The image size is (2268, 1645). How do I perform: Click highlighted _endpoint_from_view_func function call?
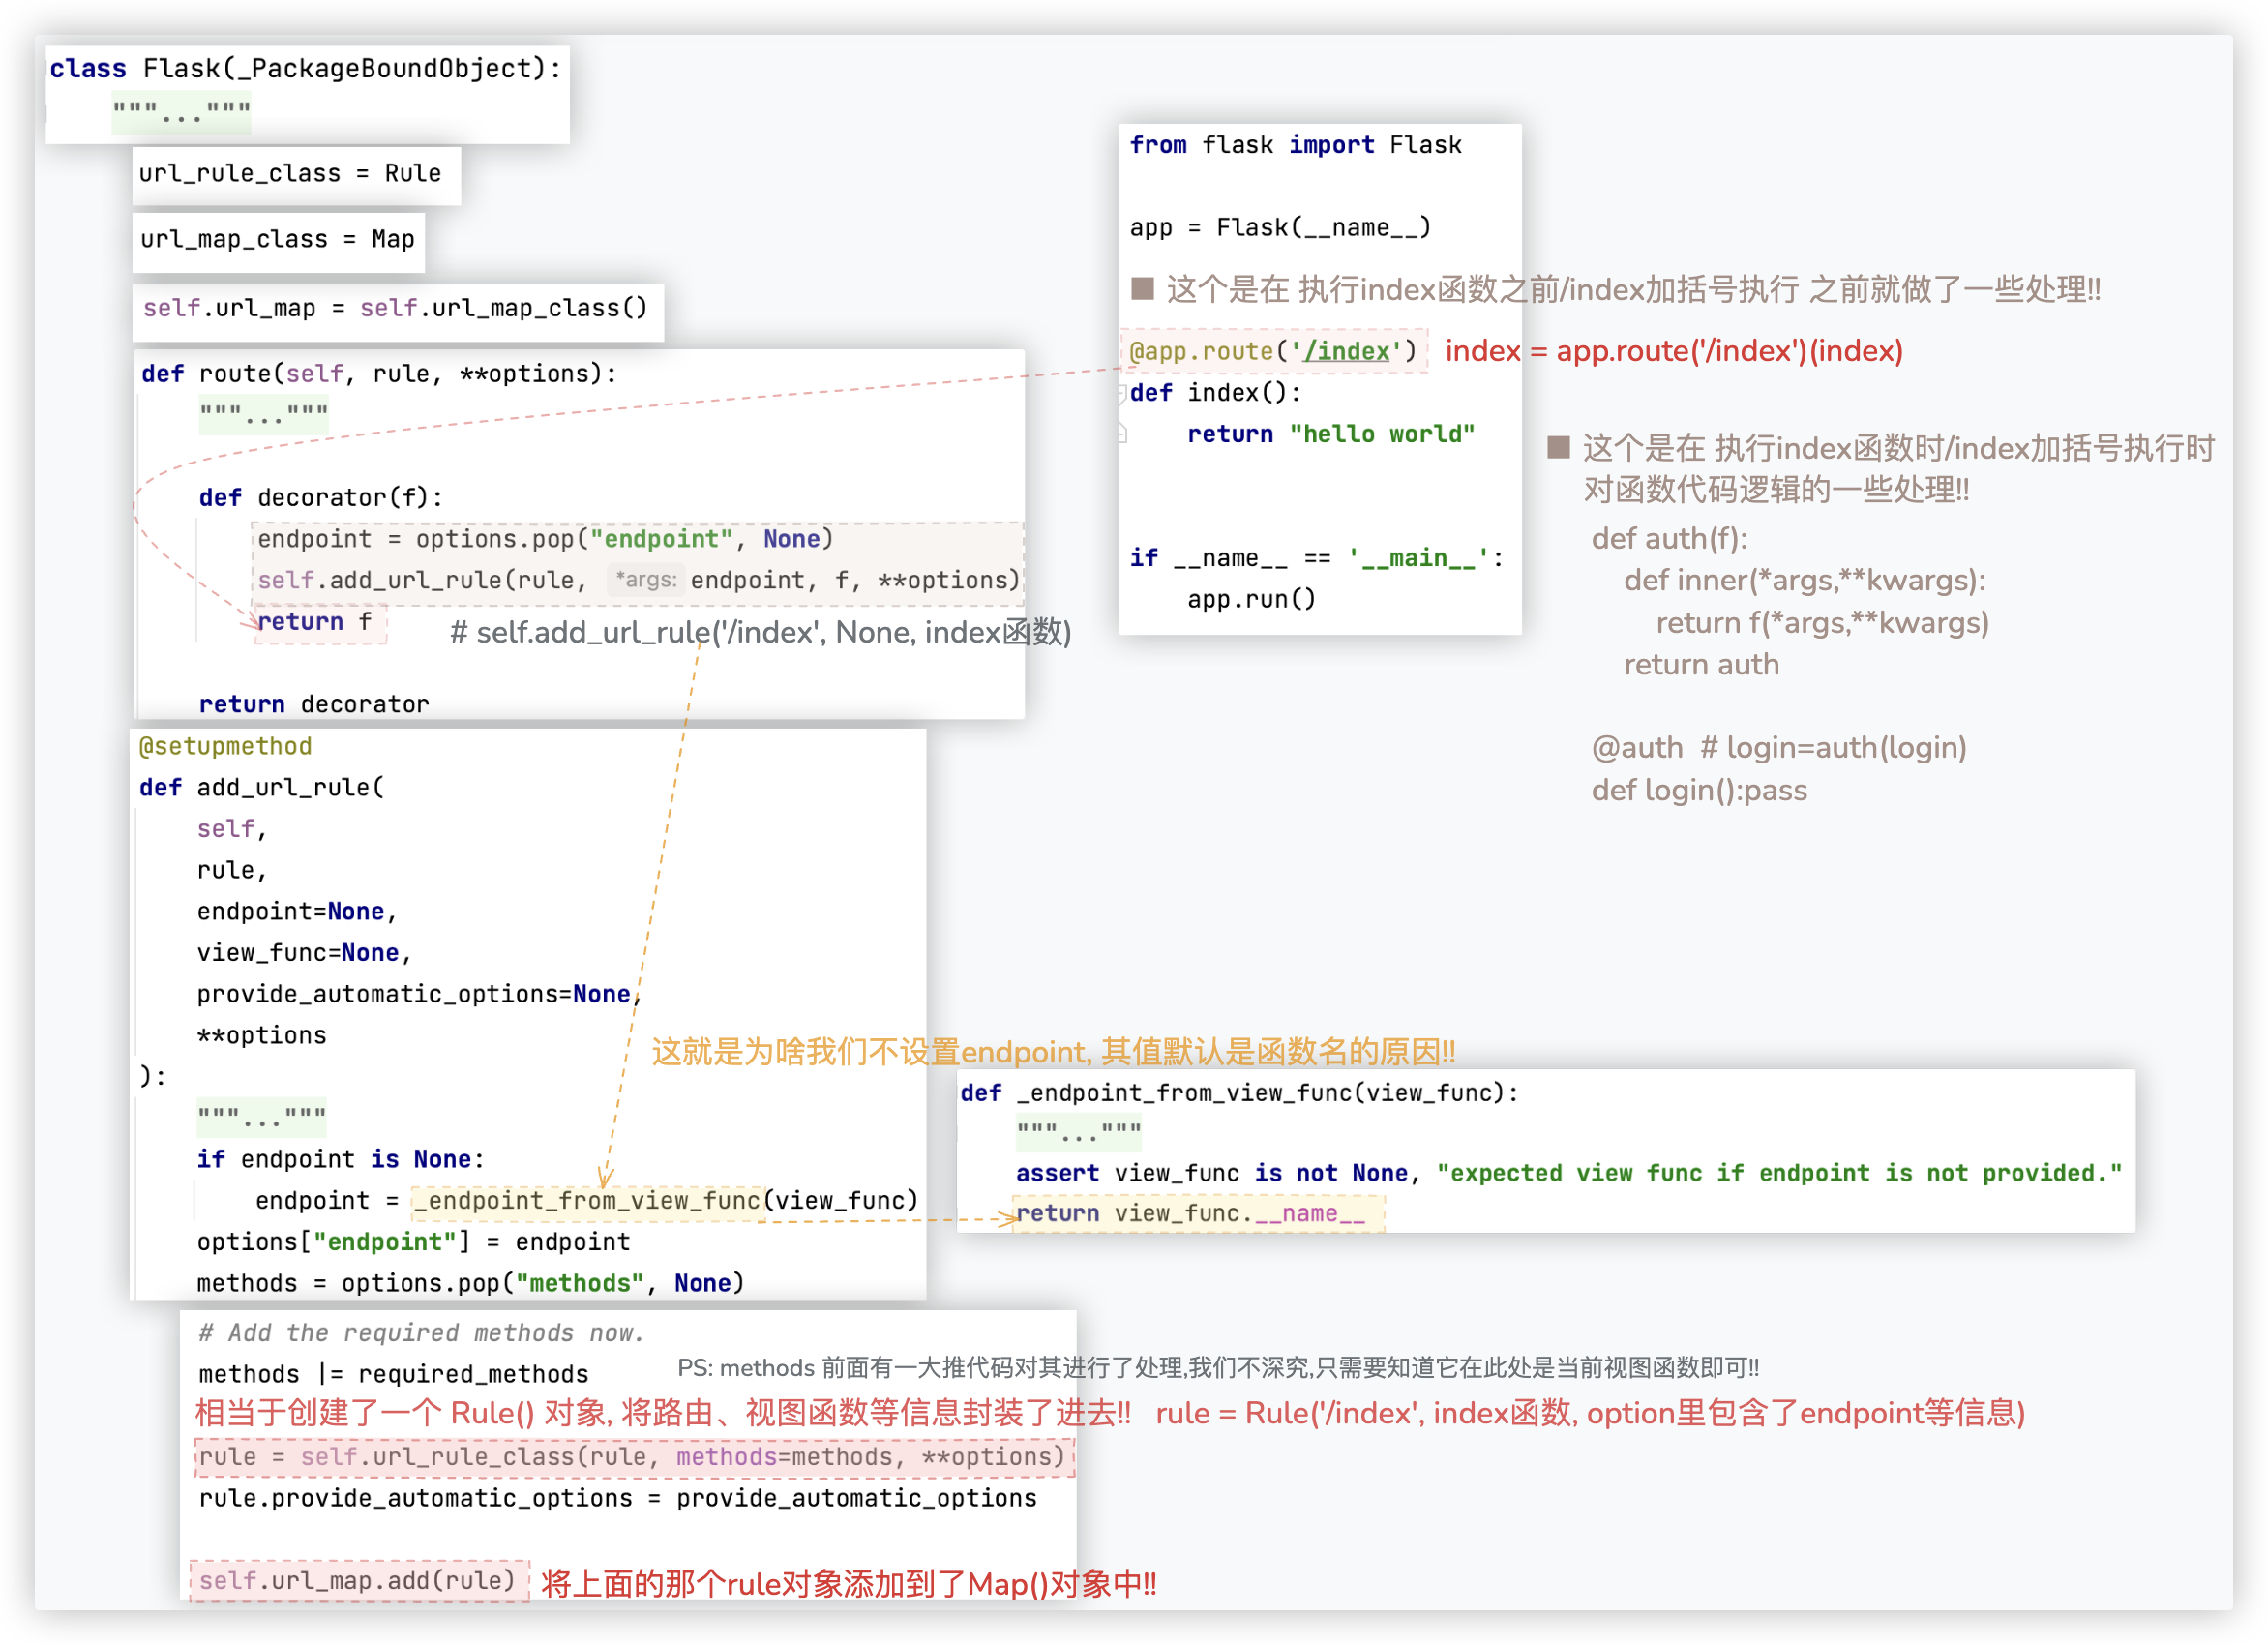point(588,1200)
